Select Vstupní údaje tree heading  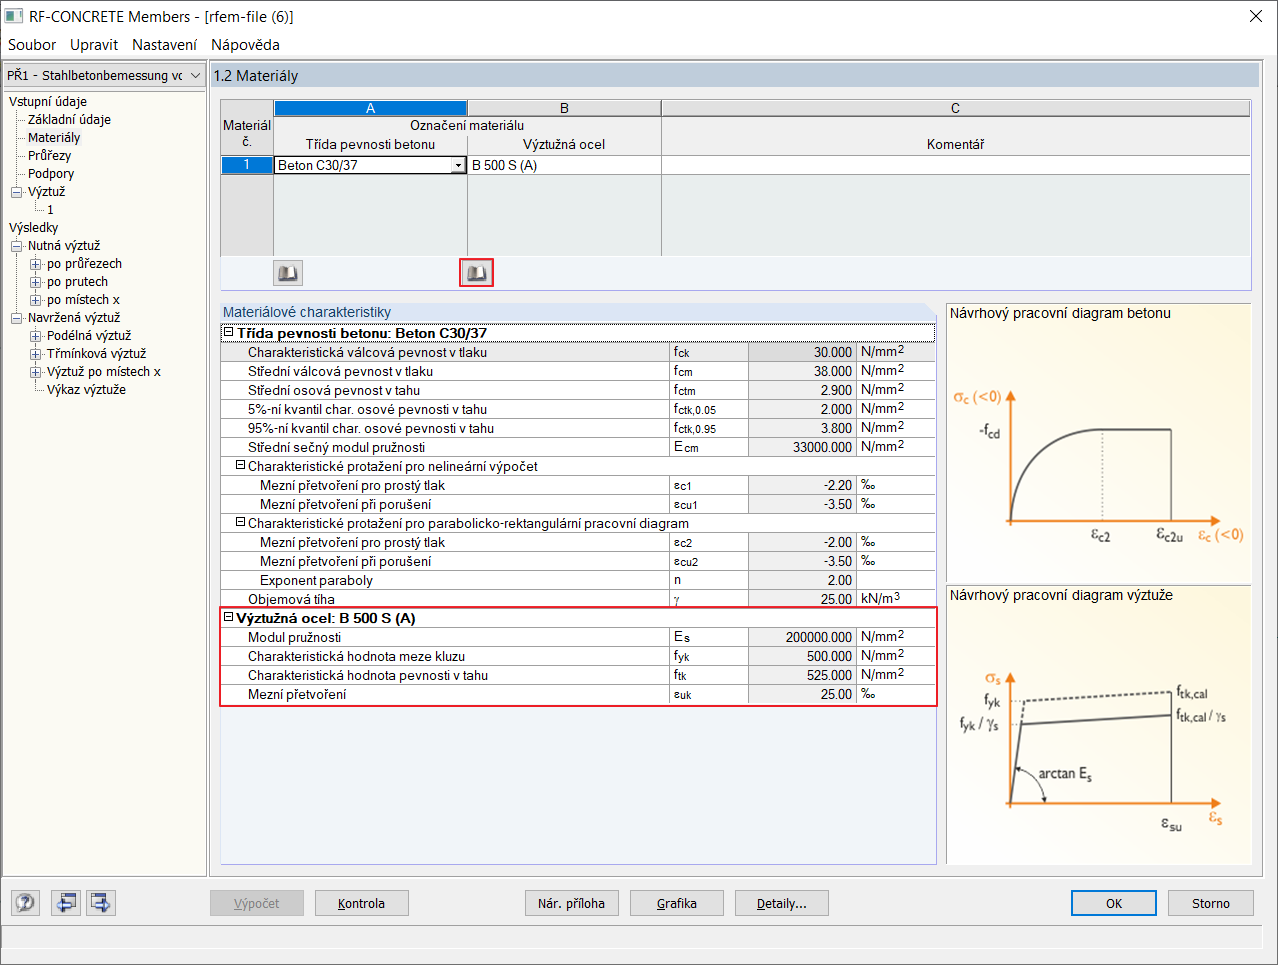48,102
